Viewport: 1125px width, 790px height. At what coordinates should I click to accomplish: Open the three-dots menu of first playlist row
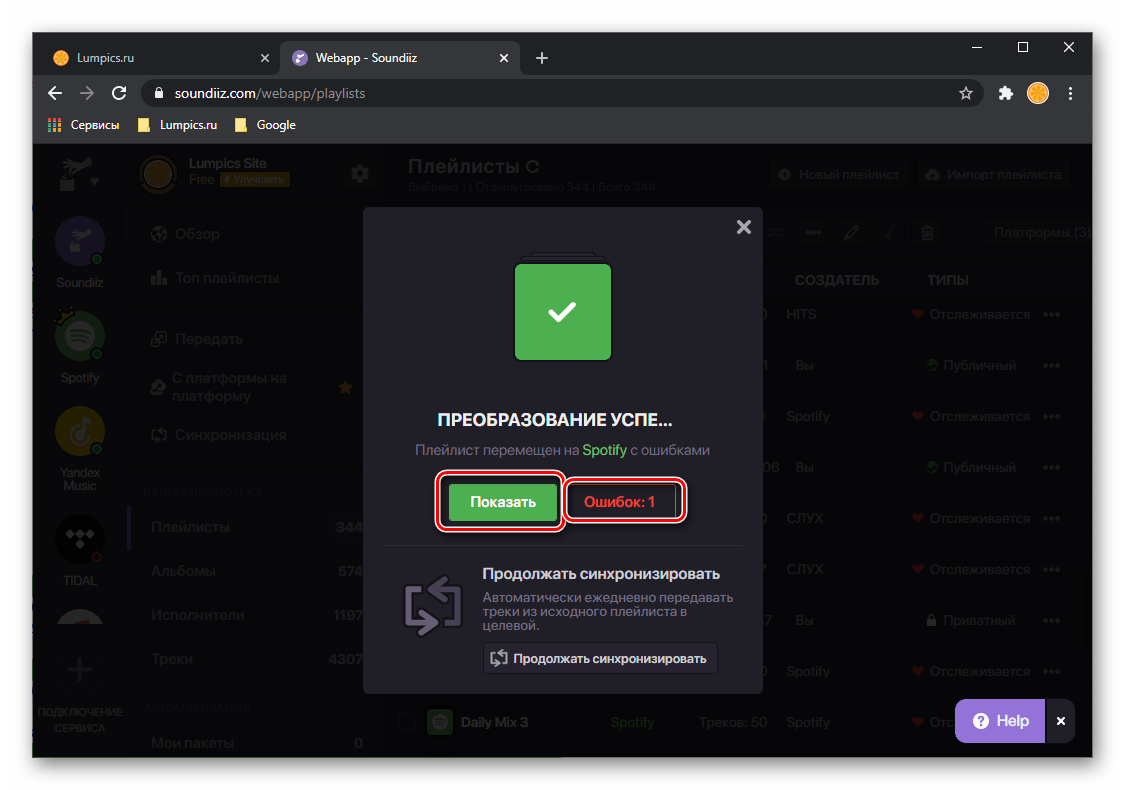[x=1051, y=314]
